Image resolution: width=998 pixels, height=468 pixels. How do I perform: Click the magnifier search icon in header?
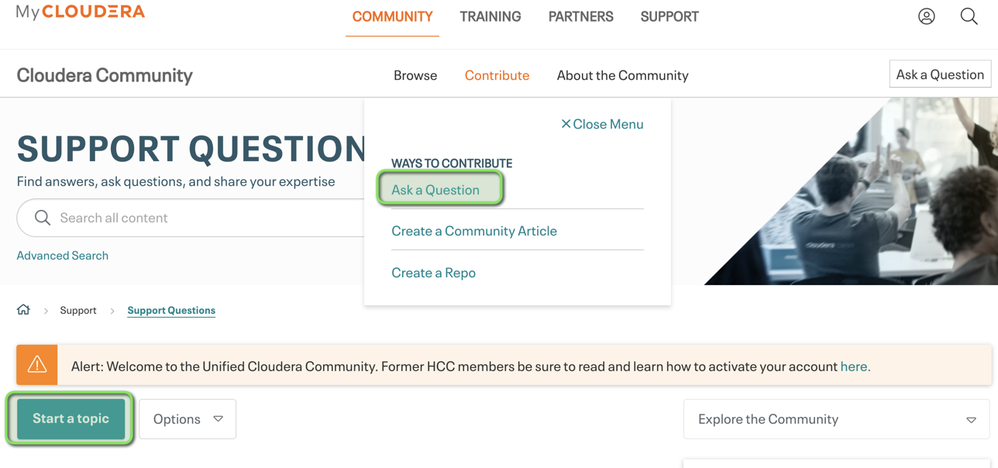tap(969, 16)
